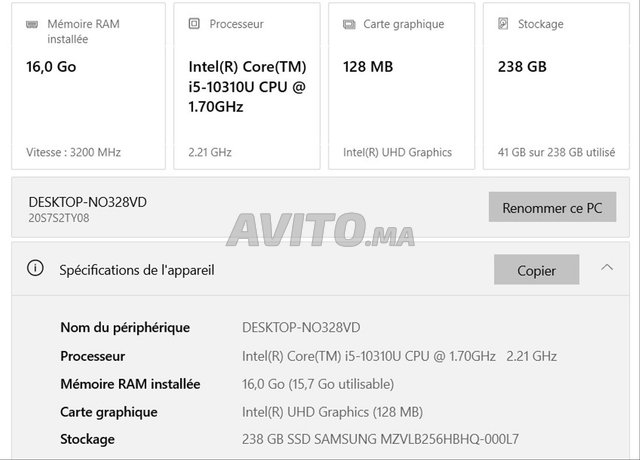Click the 41 GB sur 238 GB usage text
640x460 pixels.
tap(556, 153)
